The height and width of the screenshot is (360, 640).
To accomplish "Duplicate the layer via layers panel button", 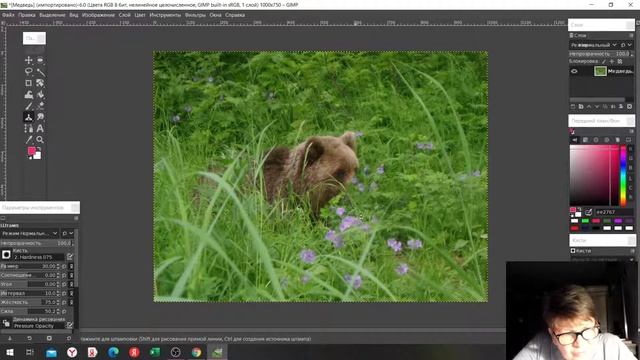I will click(x=605, y=107).
